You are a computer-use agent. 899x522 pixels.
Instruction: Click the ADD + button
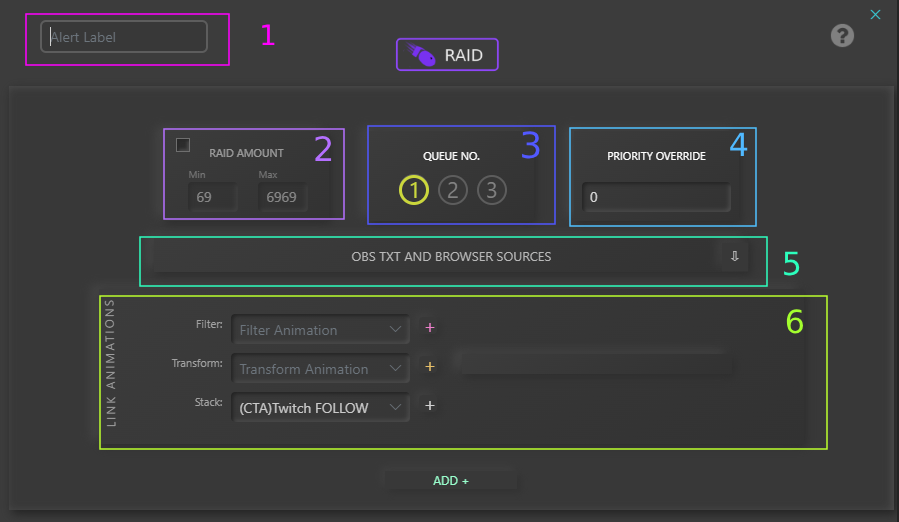[x=451, y=481]
